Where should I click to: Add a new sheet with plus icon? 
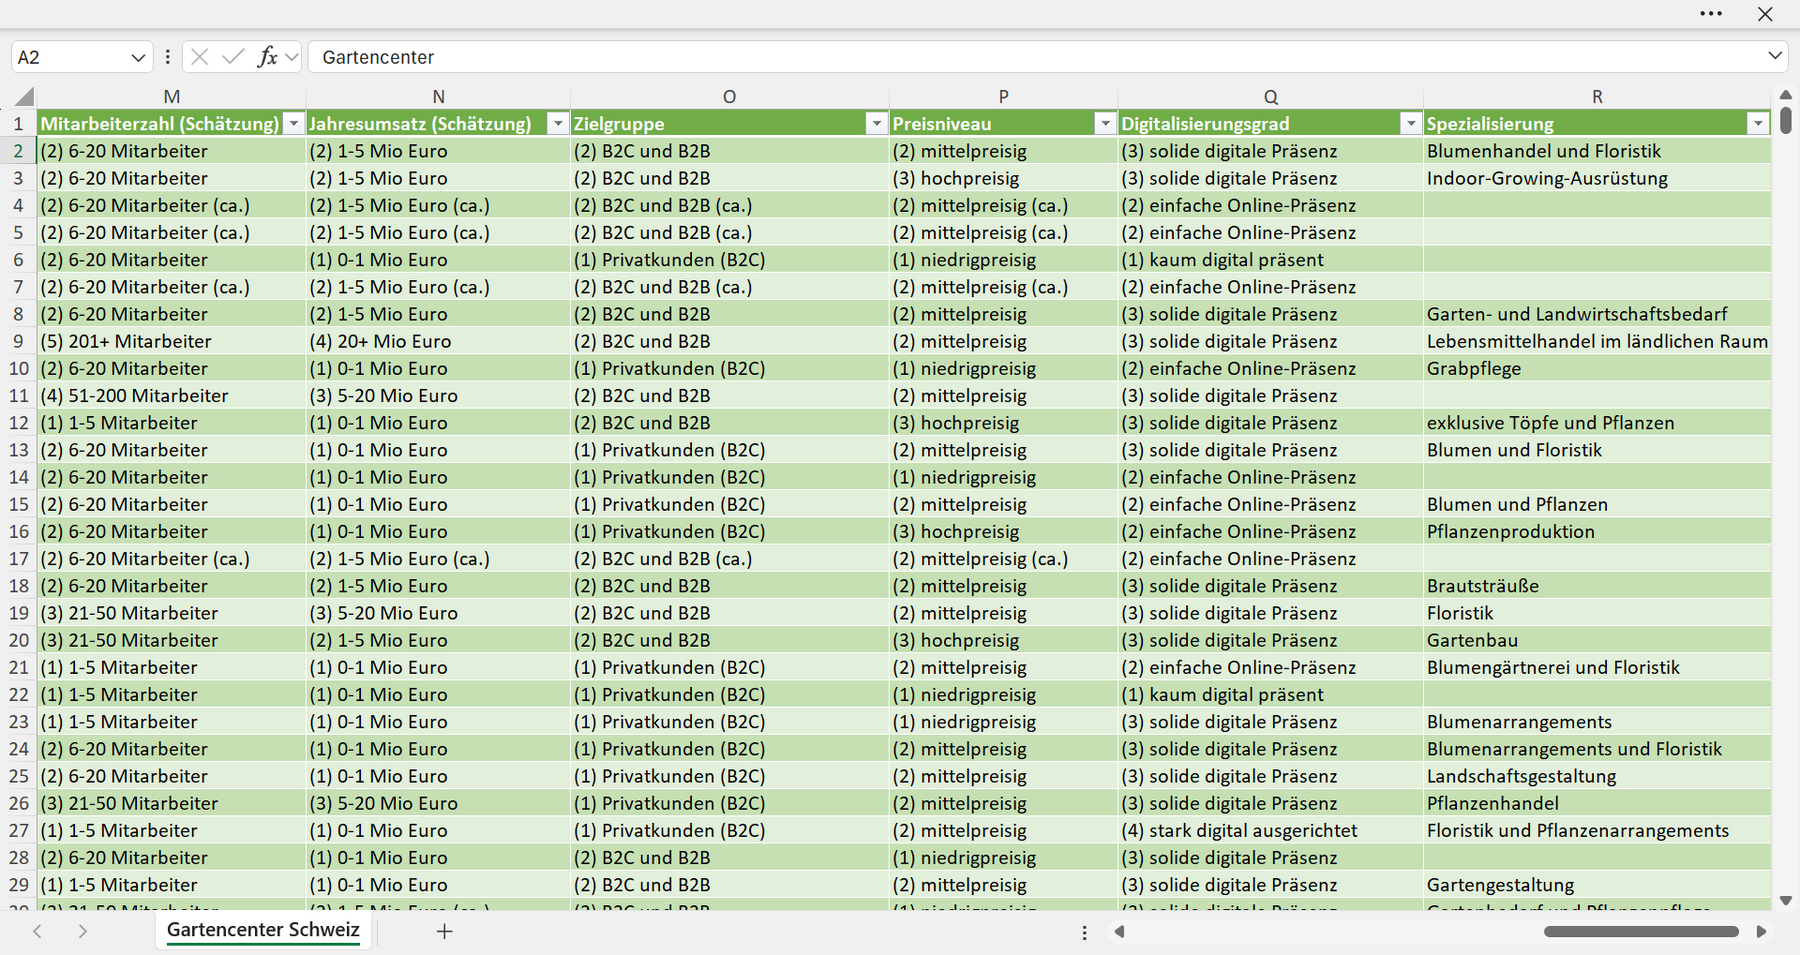pos(445,931)
